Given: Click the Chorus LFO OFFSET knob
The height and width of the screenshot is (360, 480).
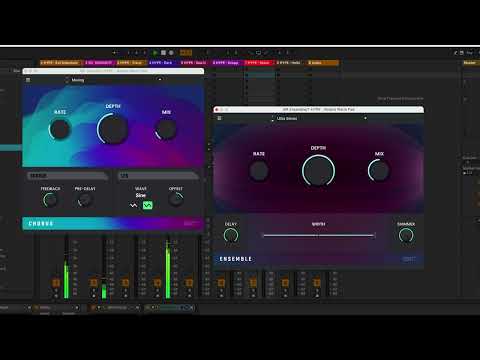Looking at the screenshot, I should 175,199.
